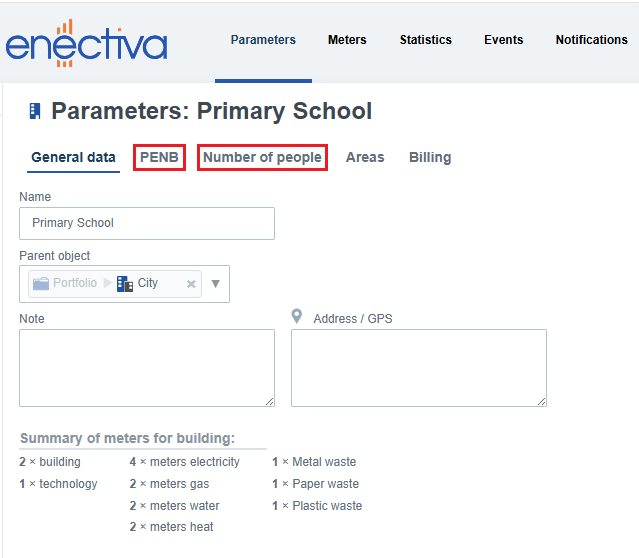The image size is (639, 558).
Task: Switch to the Number of people tab
Action: (x=262, y=157)
